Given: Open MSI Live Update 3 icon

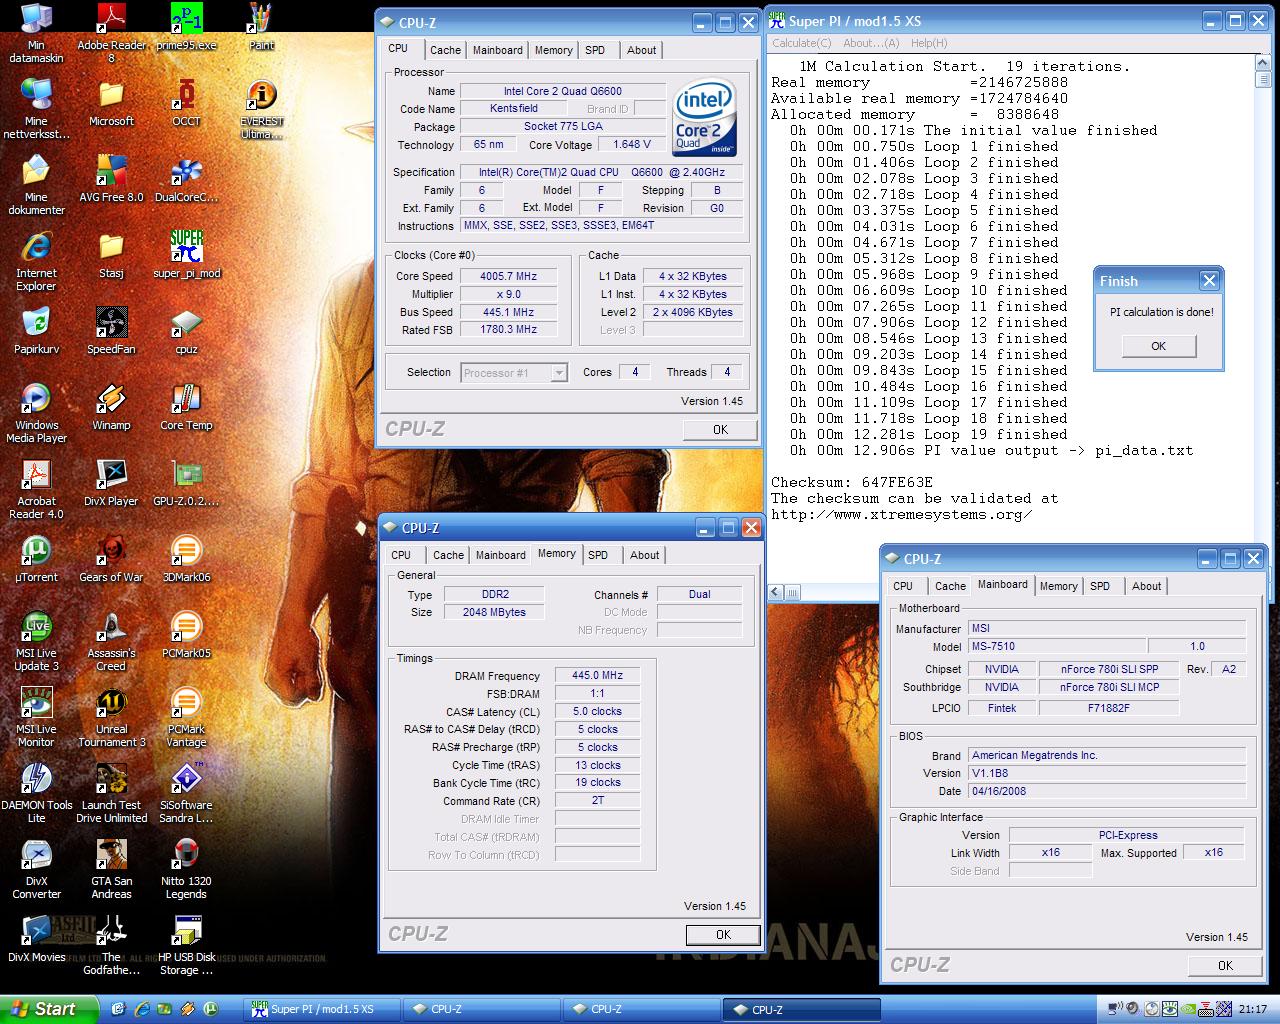Looking at the screenshot, I should tap(36, 641).
